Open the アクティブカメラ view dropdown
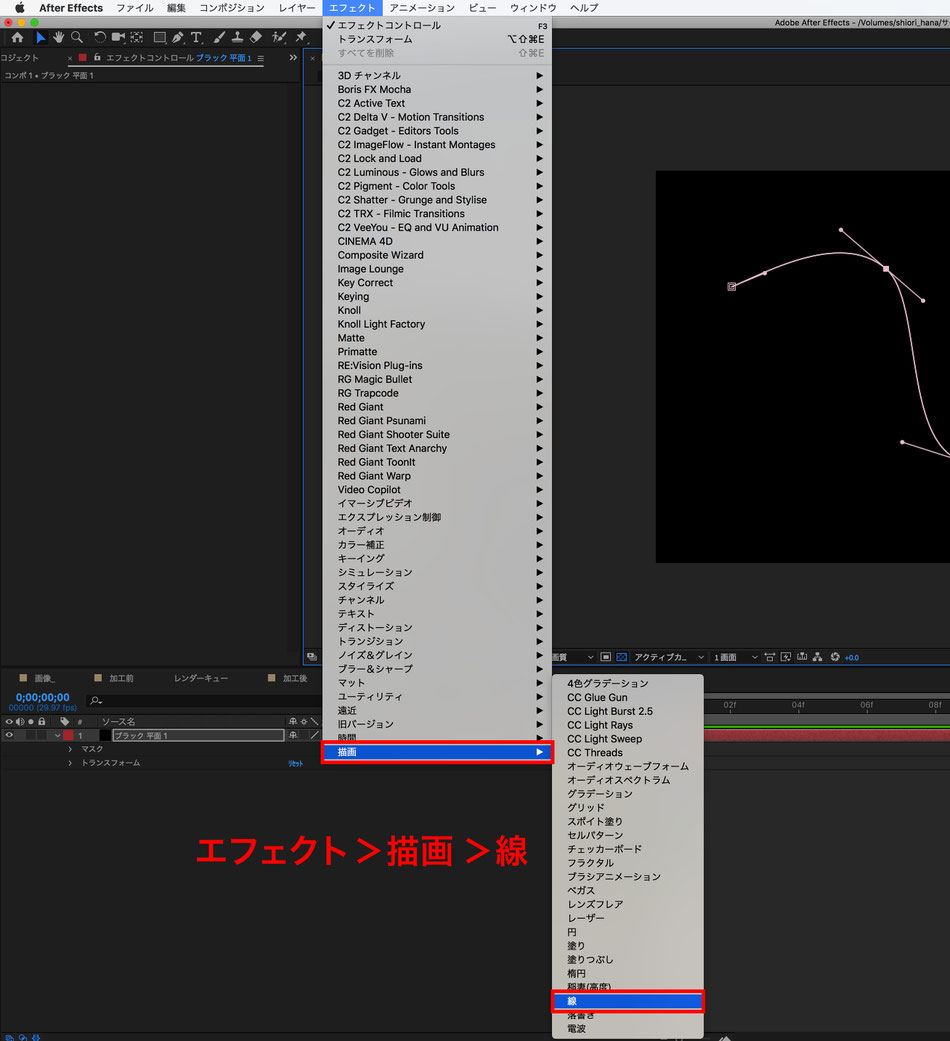 [669, 657]
